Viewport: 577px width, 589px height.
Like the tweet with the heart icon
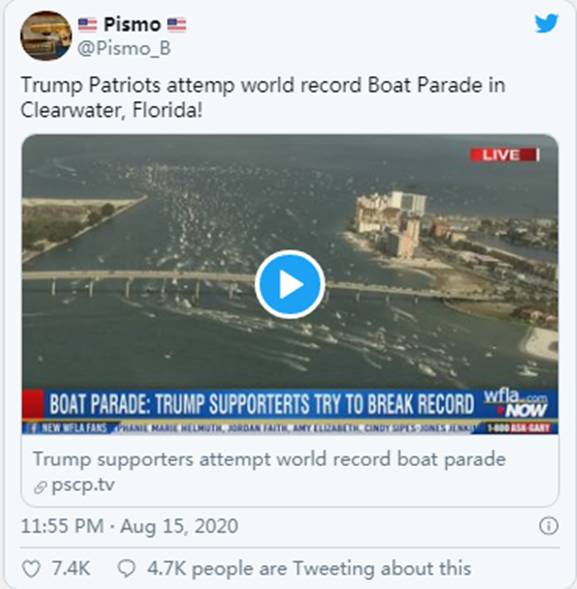31,568
